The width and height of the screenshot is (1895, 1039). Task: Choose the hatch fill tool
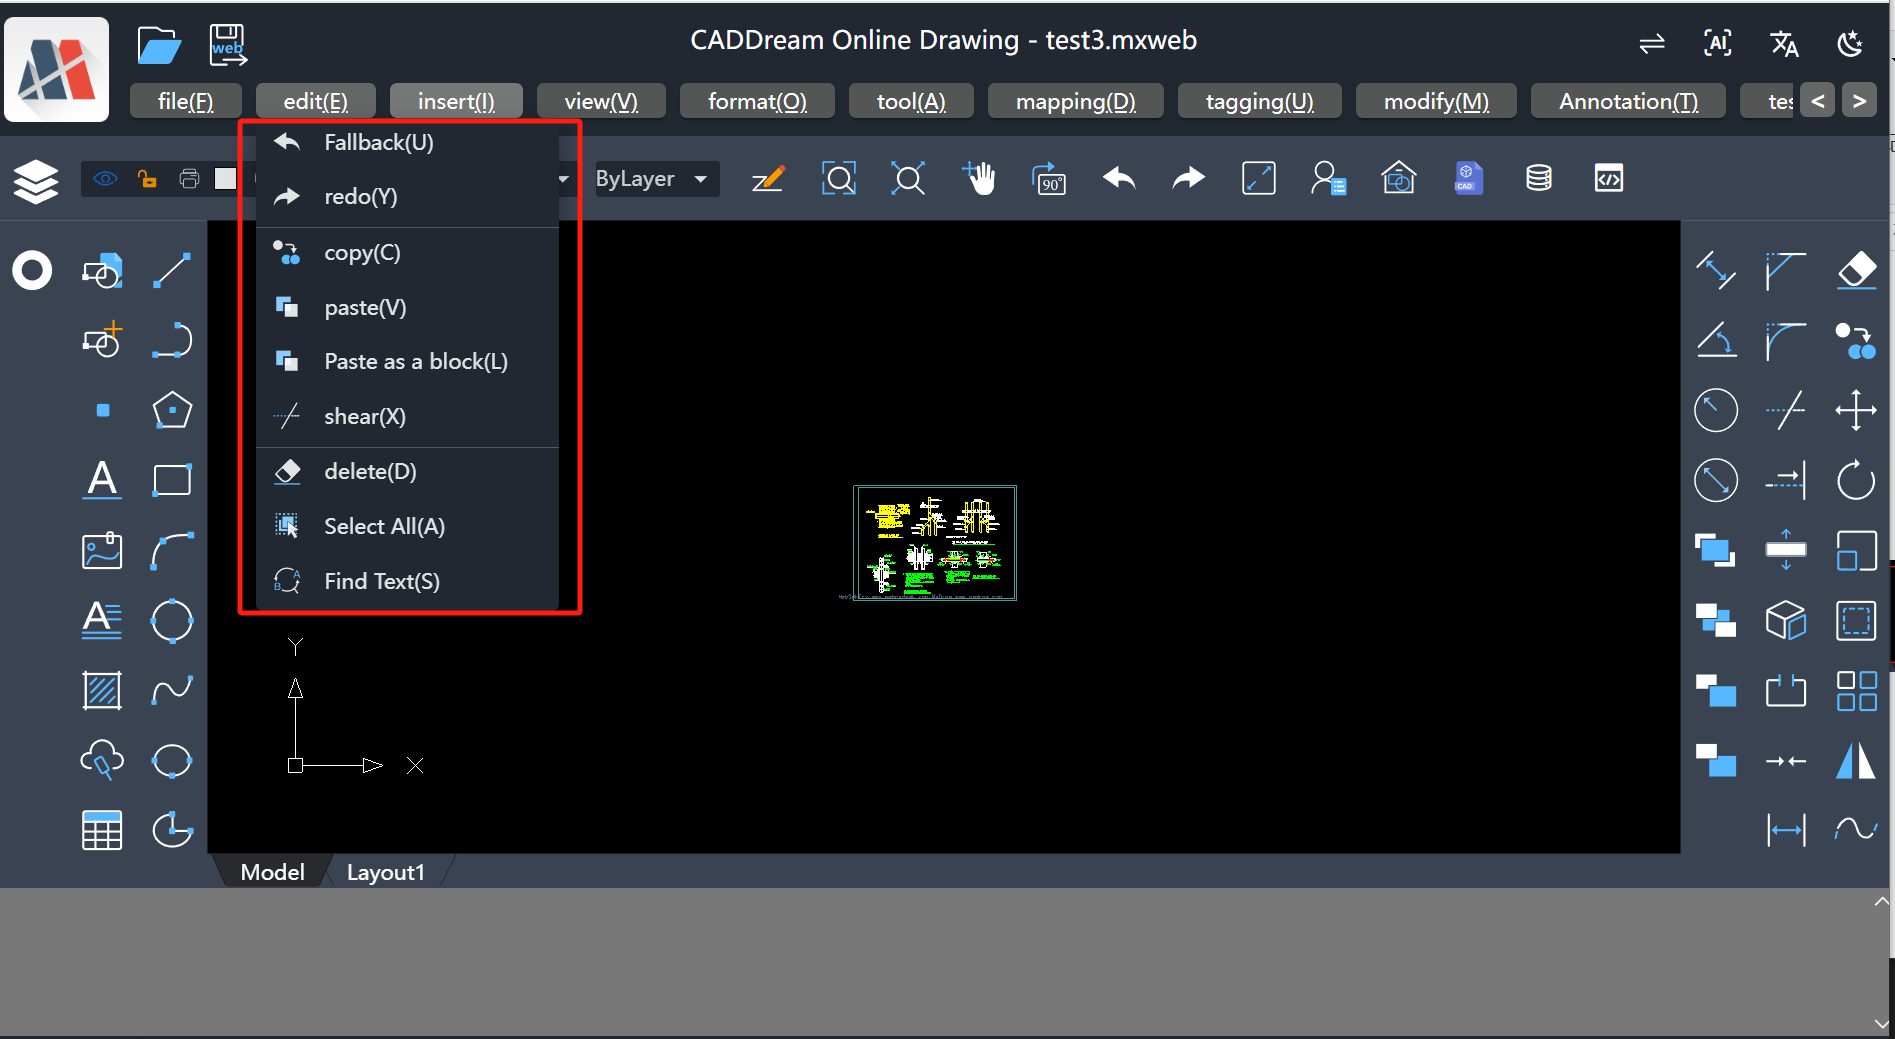(x=102, y=690)
